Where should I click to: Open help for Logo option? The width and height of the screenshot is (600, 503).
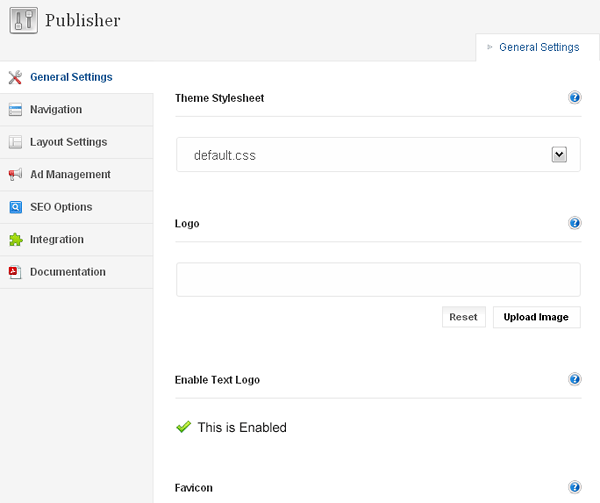pyautogui.click(x=575, y=224)
